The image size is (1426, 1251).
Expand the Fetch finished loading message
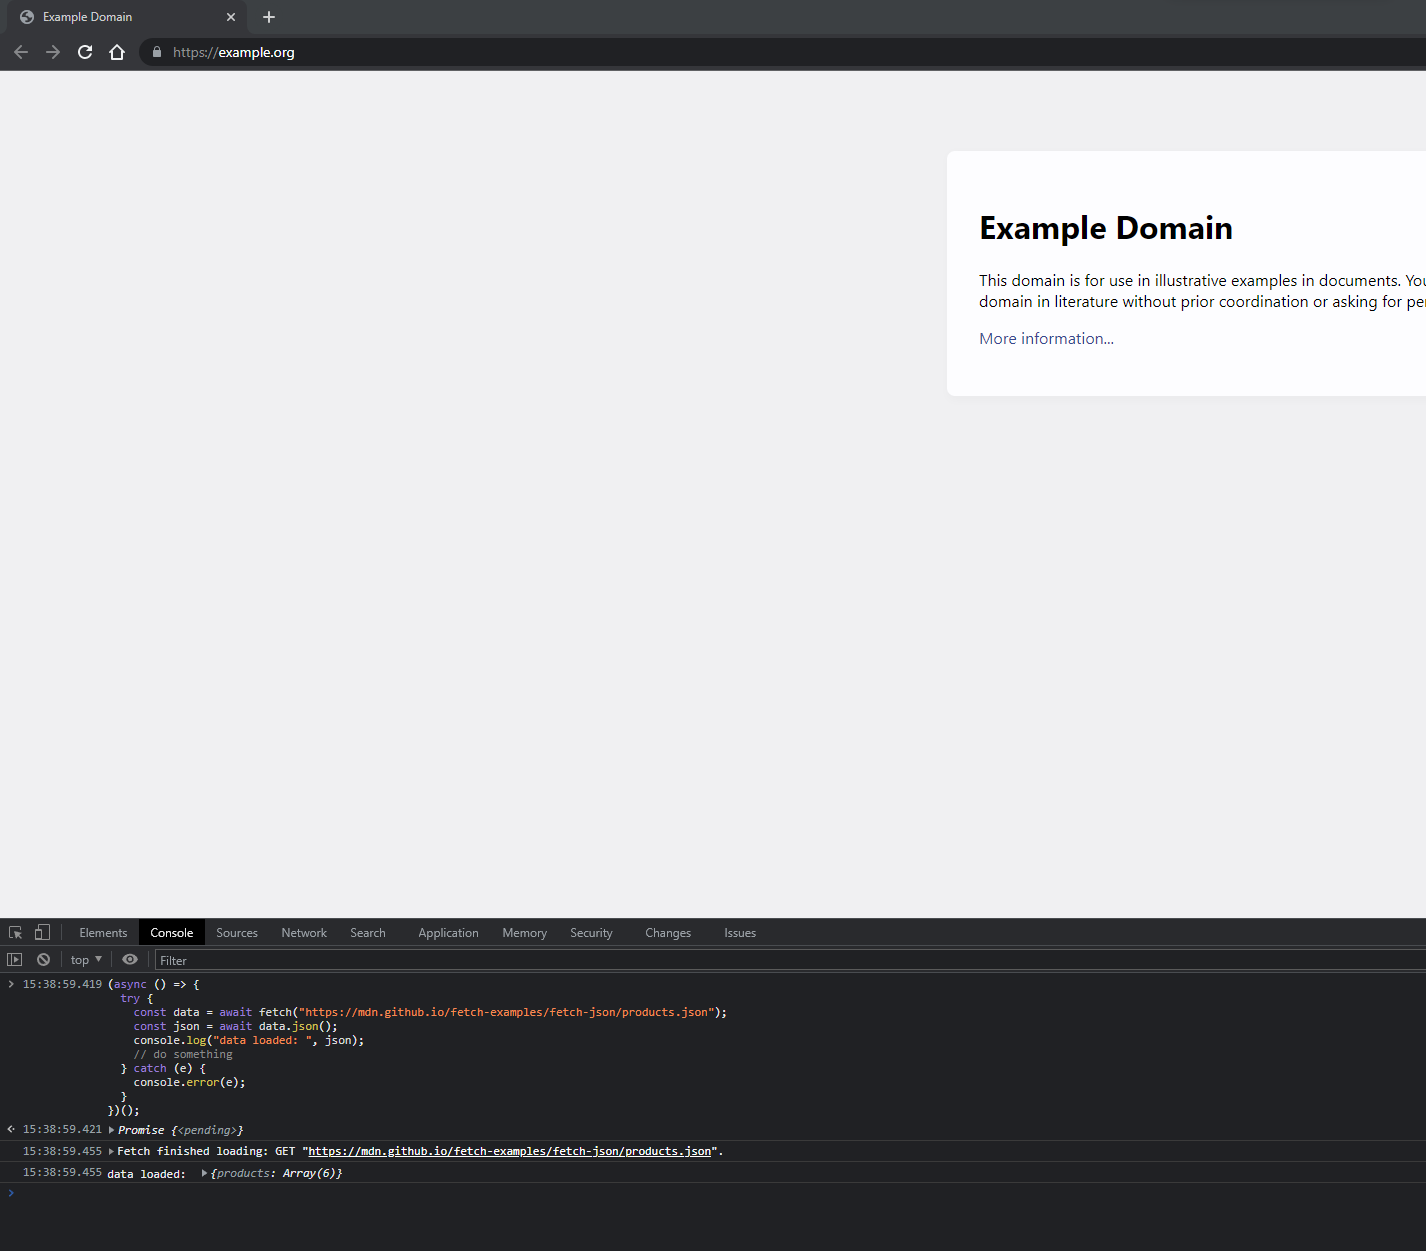(x=111, y=1151)
